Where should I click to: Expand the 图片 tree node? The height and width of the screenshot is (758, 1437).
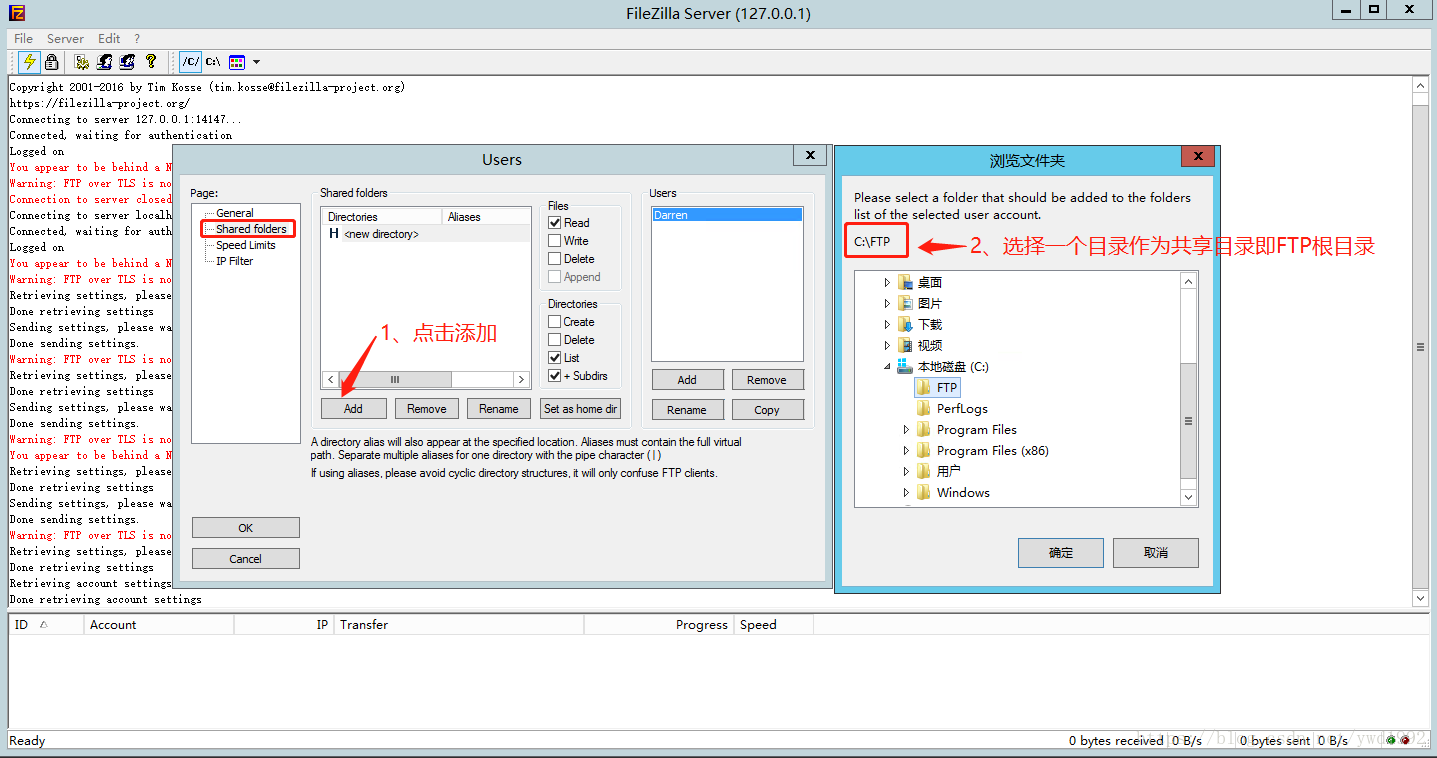pyautogui.click(x=887, y=304)
